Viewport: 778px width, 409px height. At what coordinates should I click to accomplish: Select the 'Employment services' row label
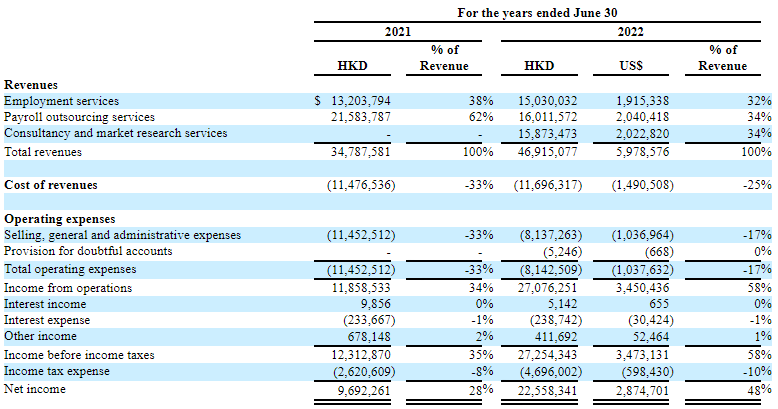[62, 101]
